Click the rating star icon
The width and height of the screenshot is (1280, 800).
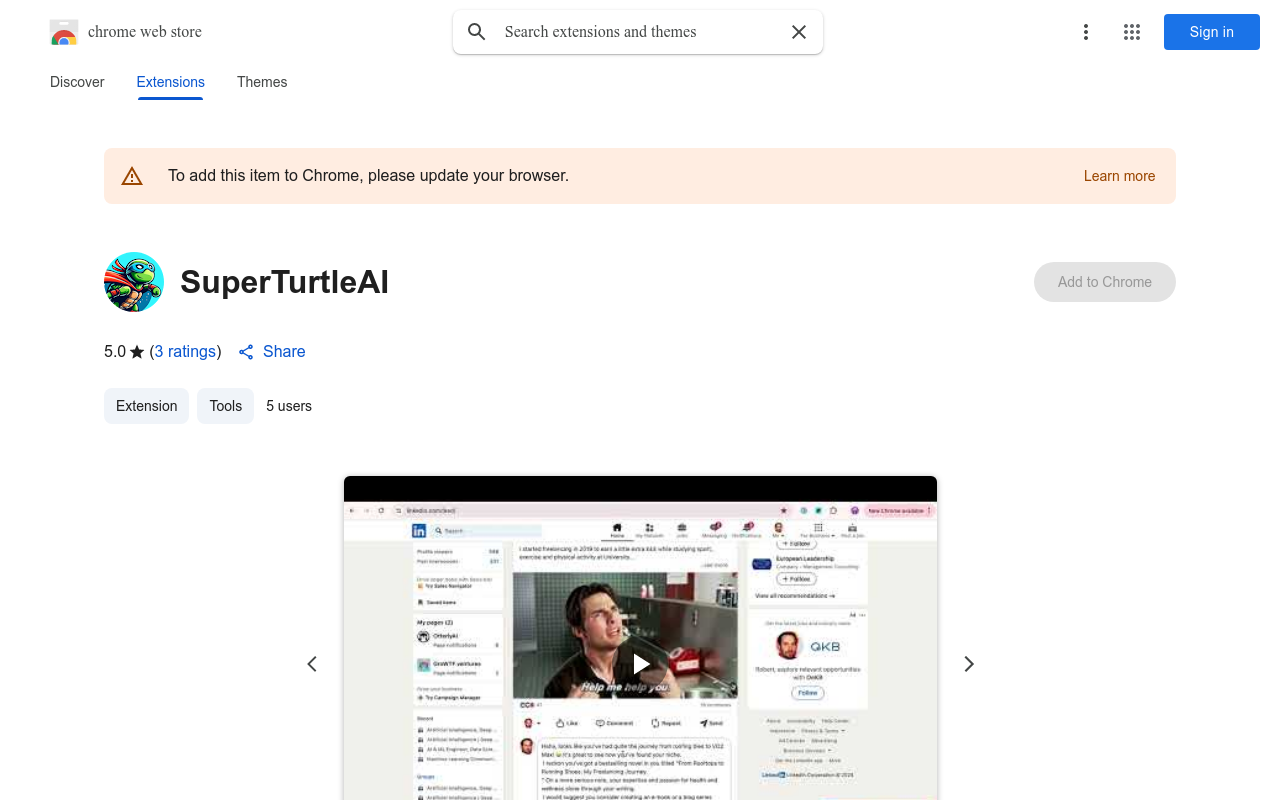(137, 352)
